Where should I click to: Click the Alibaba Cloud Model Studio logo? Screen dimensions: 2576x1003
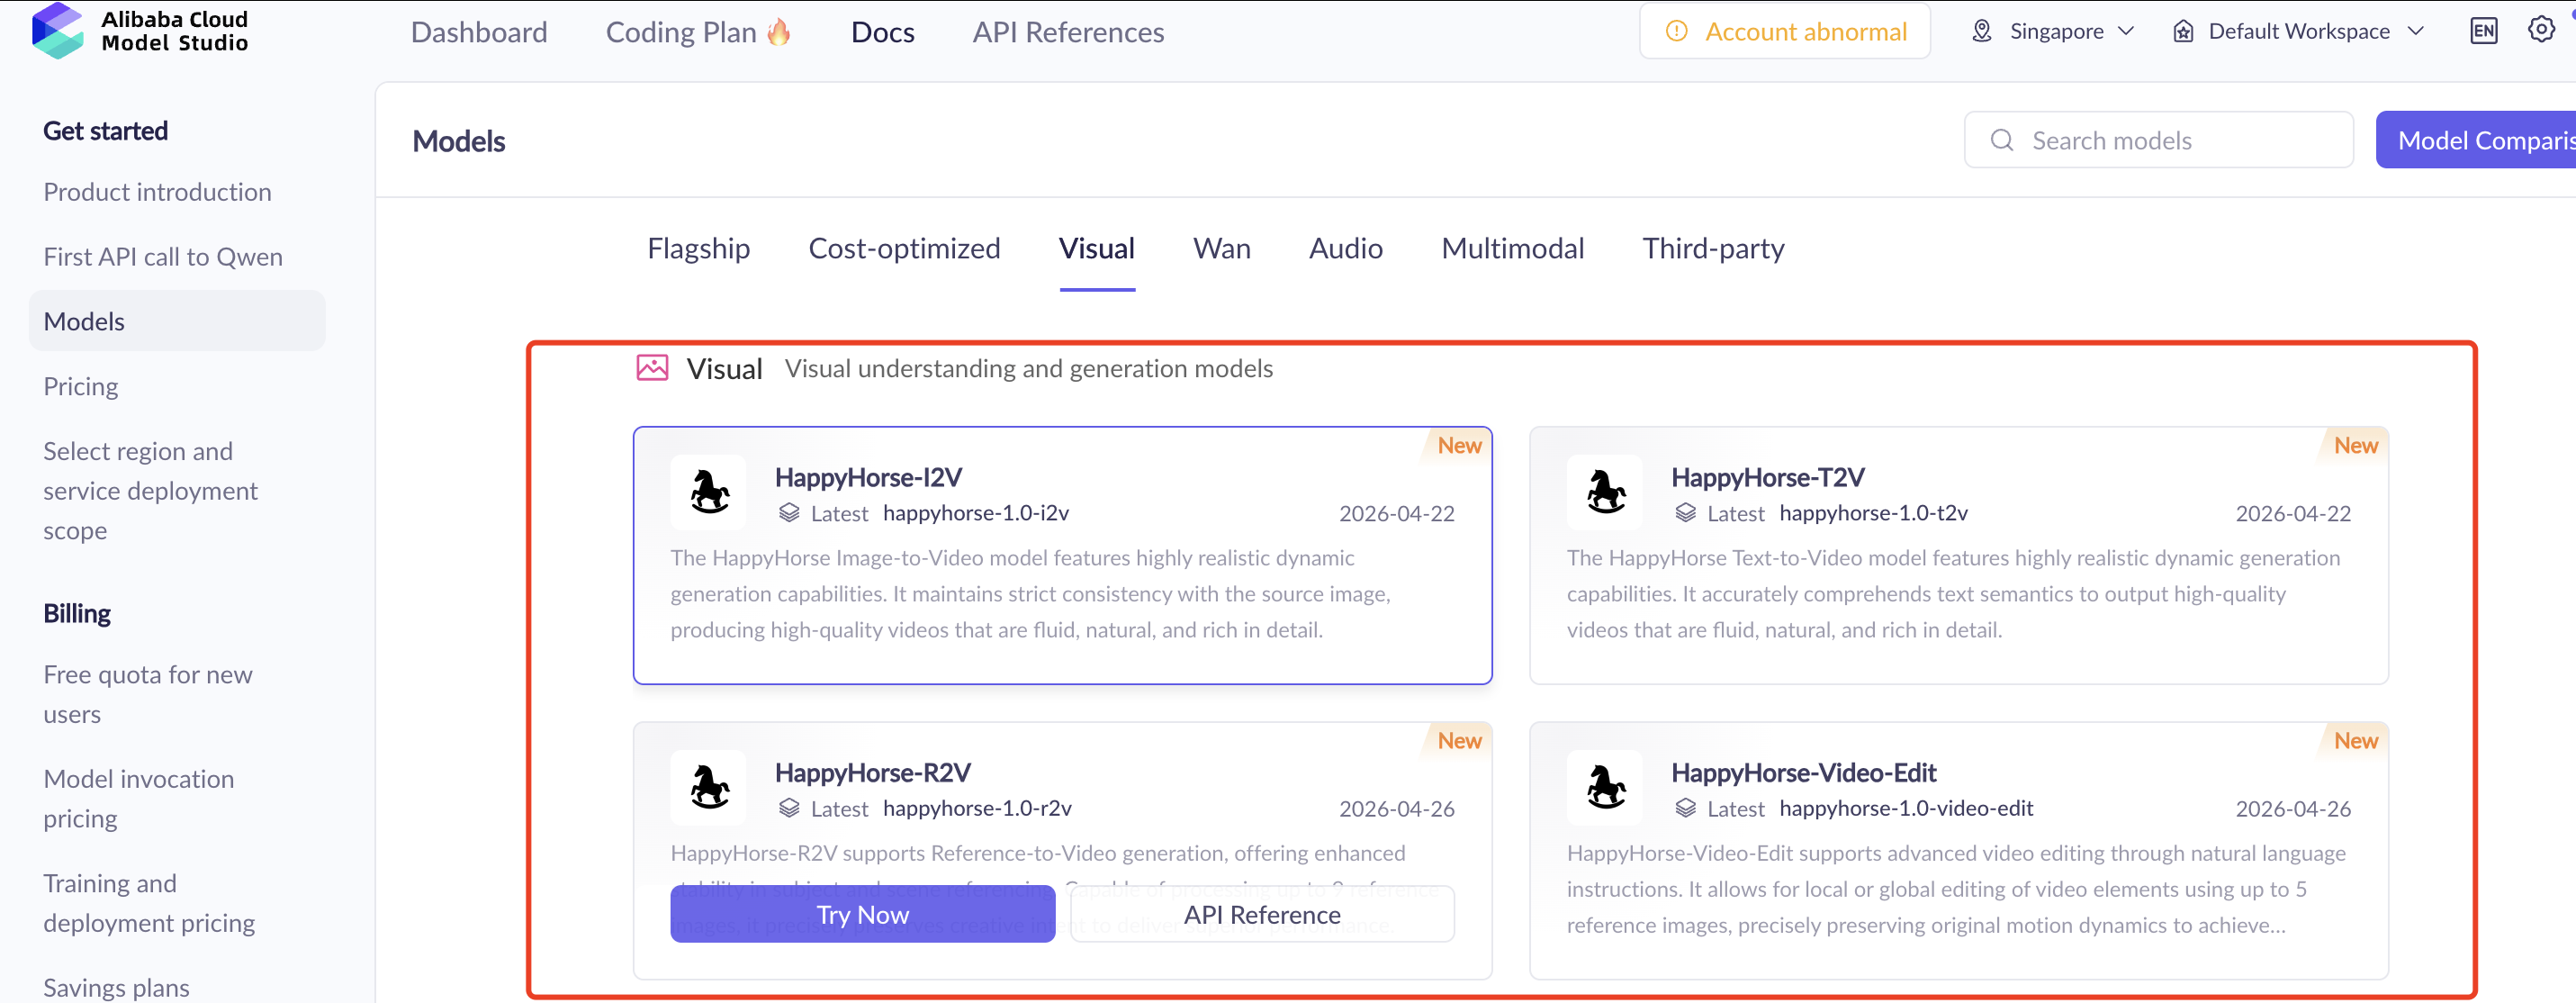point(140,31)
